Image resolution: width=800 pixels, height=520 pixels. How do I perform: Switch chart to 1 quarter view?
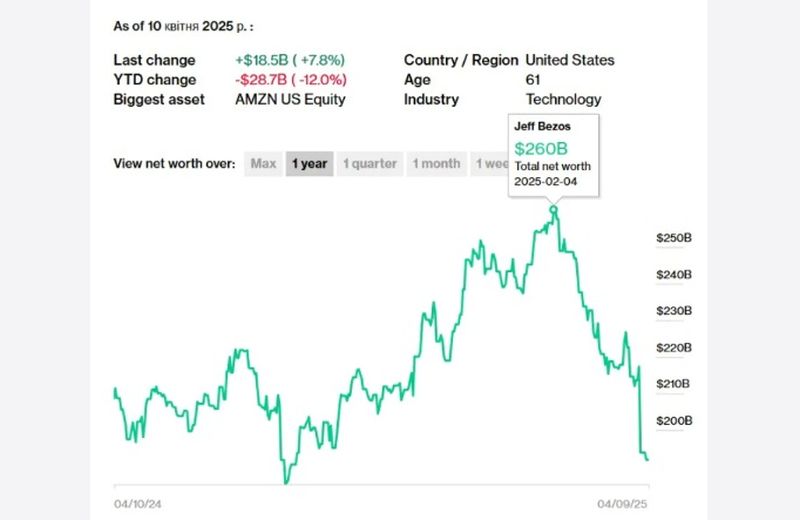(370, 164)
